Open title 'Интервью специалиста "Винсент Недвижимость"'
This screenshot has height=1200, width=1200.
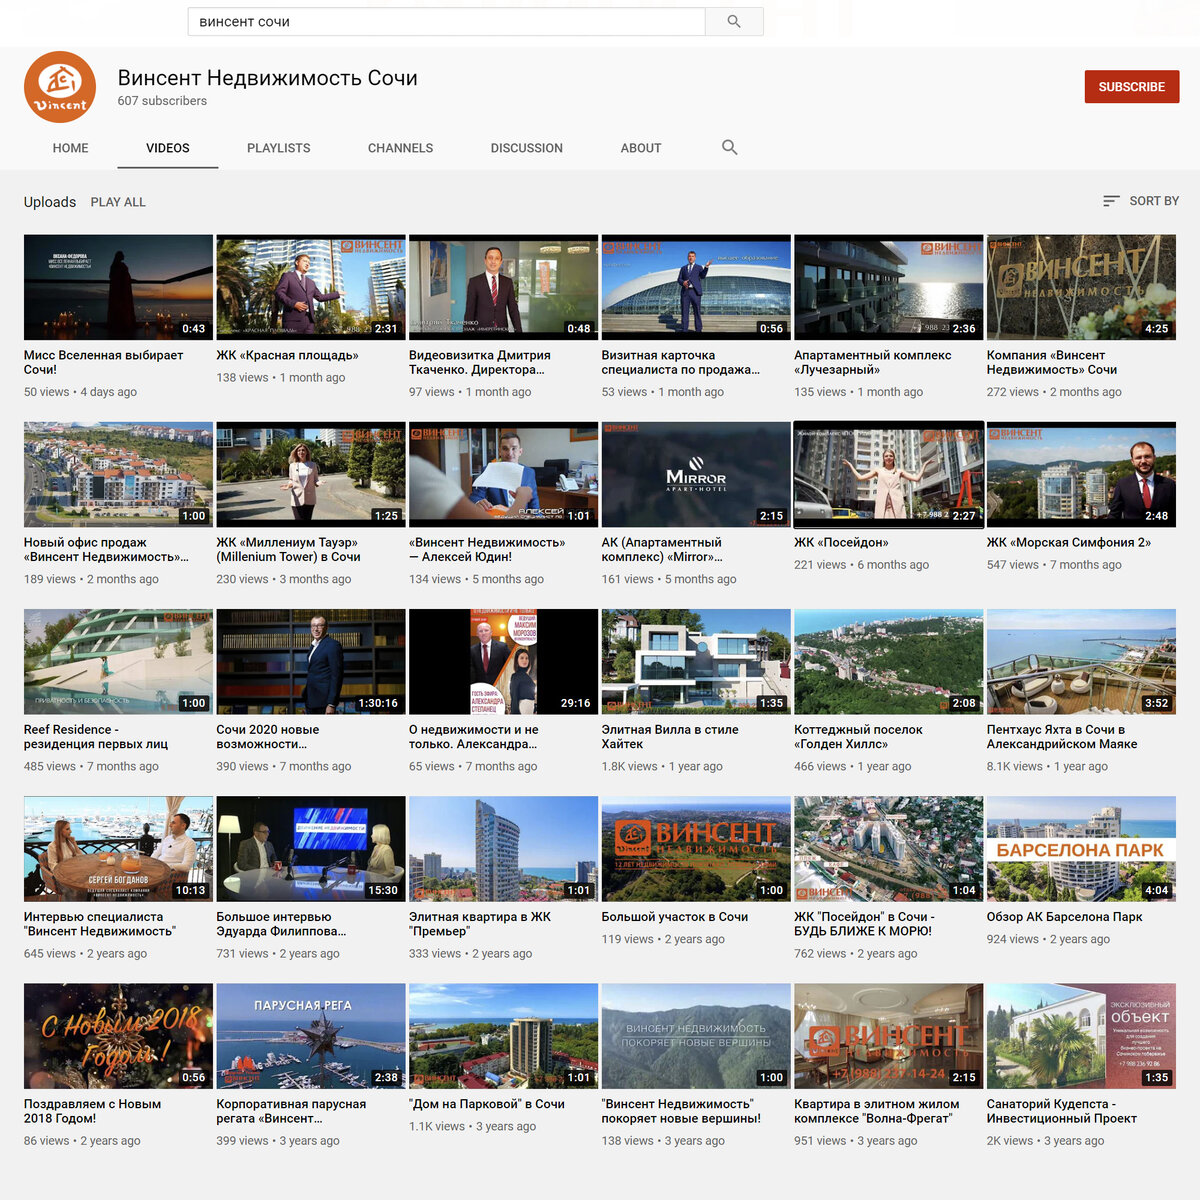(100, 924)
